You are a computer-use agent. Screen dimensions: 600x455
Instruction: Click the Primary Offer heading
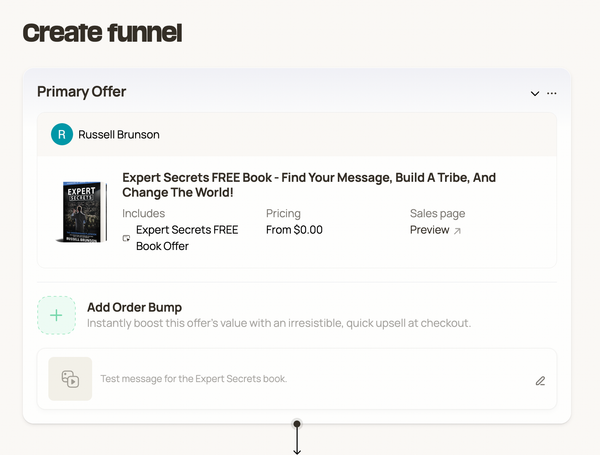[x=82, y=92]
